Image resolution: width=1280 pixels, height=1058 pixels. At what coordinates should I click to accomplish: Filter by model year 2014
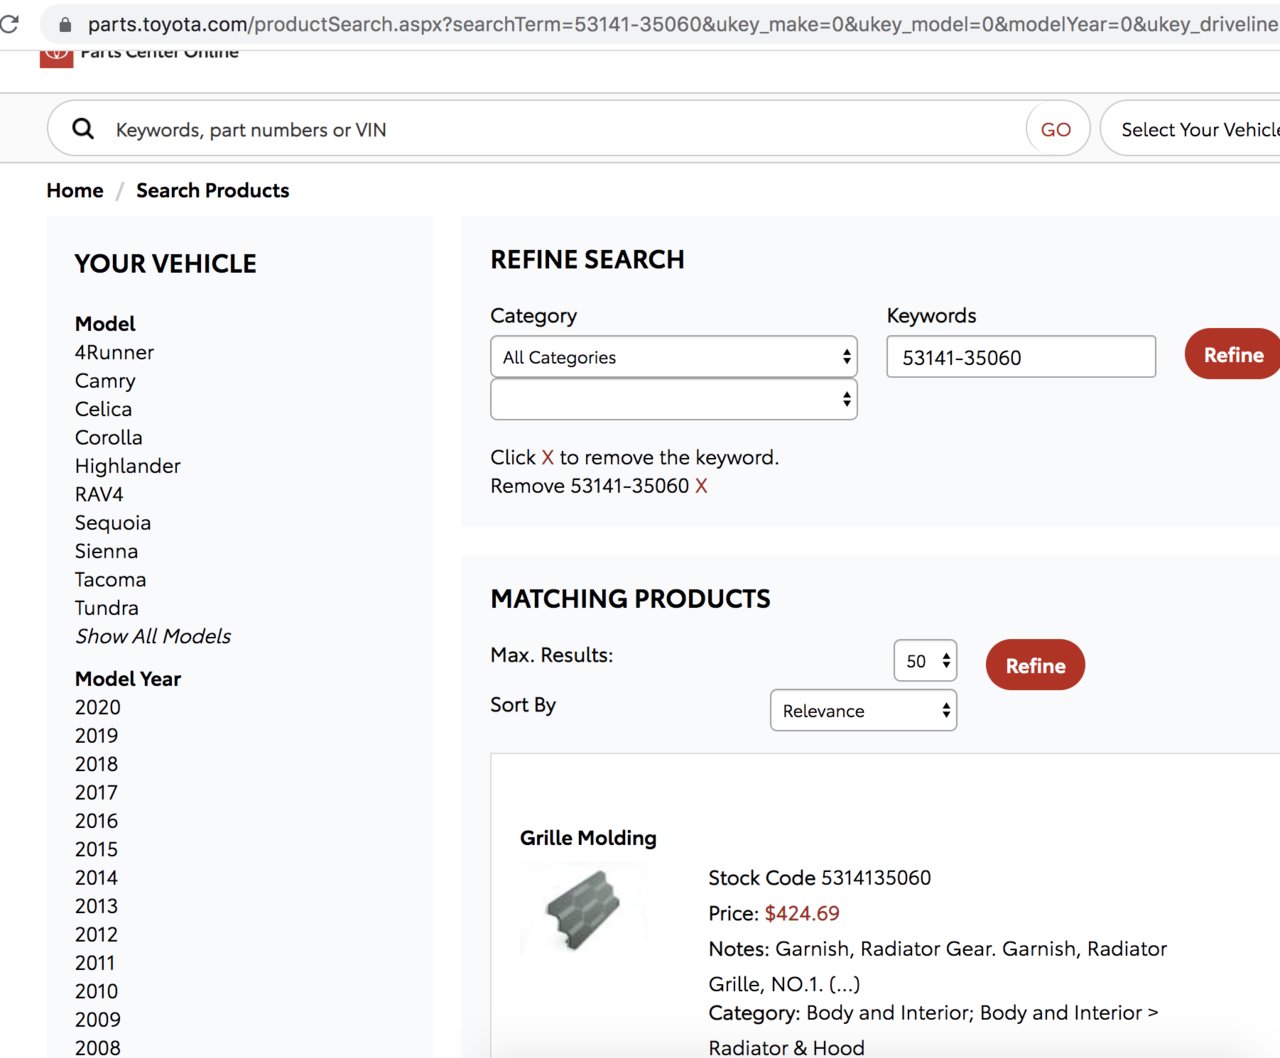pyautogui.click(x=97, y=878)
